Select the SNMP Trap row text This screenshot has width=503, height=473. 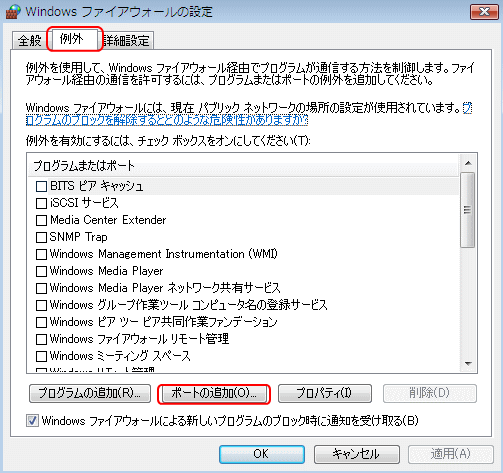click(x=79, y=237)
